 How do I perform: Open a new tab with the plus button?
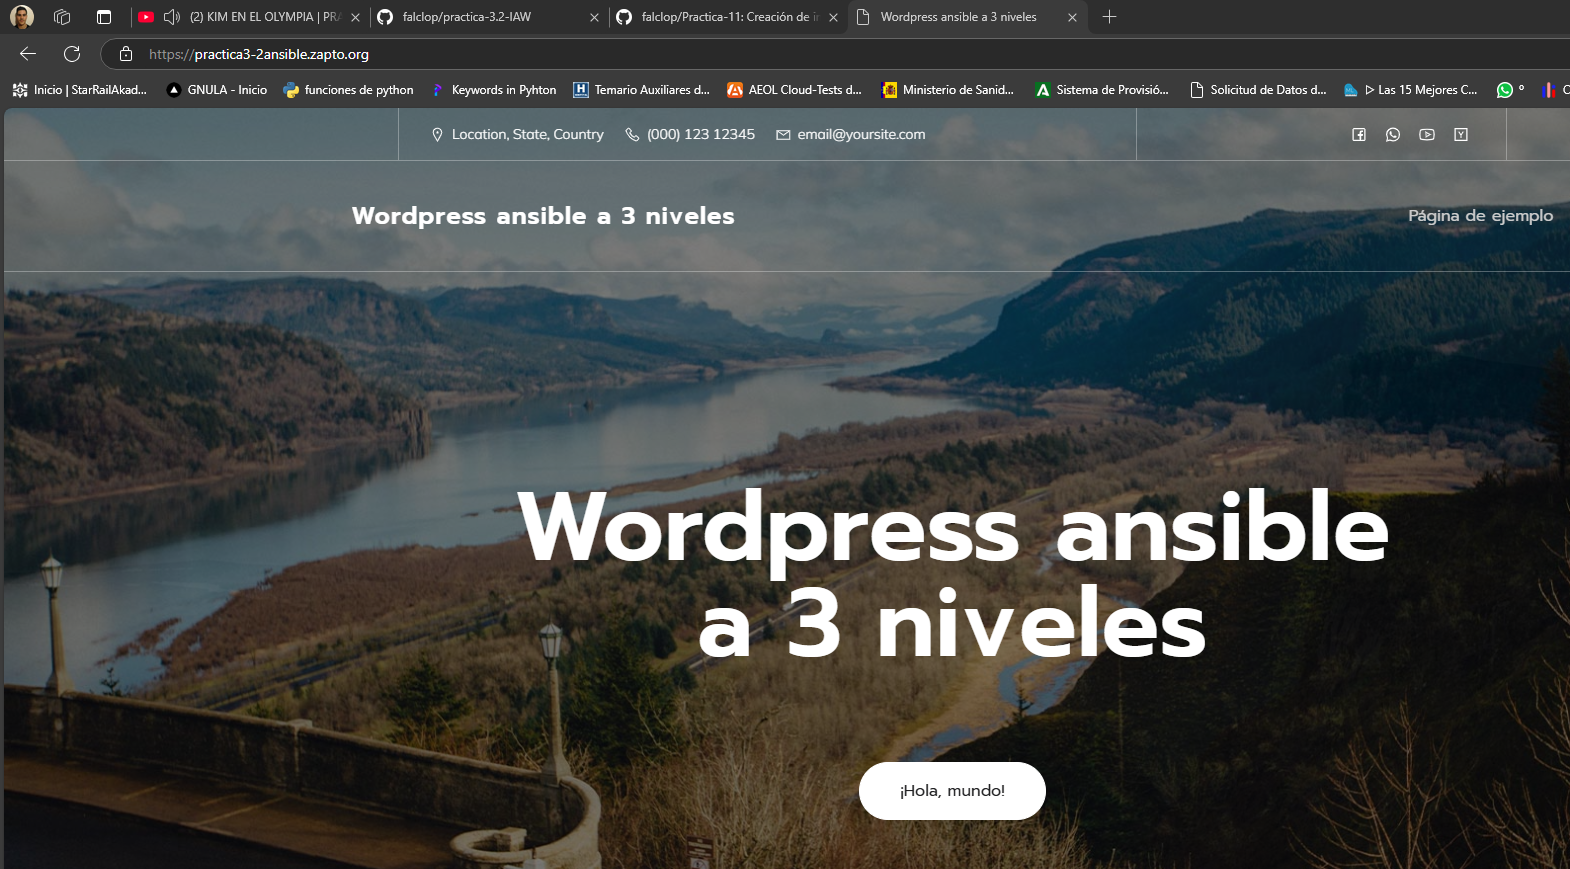point(1109,17)
